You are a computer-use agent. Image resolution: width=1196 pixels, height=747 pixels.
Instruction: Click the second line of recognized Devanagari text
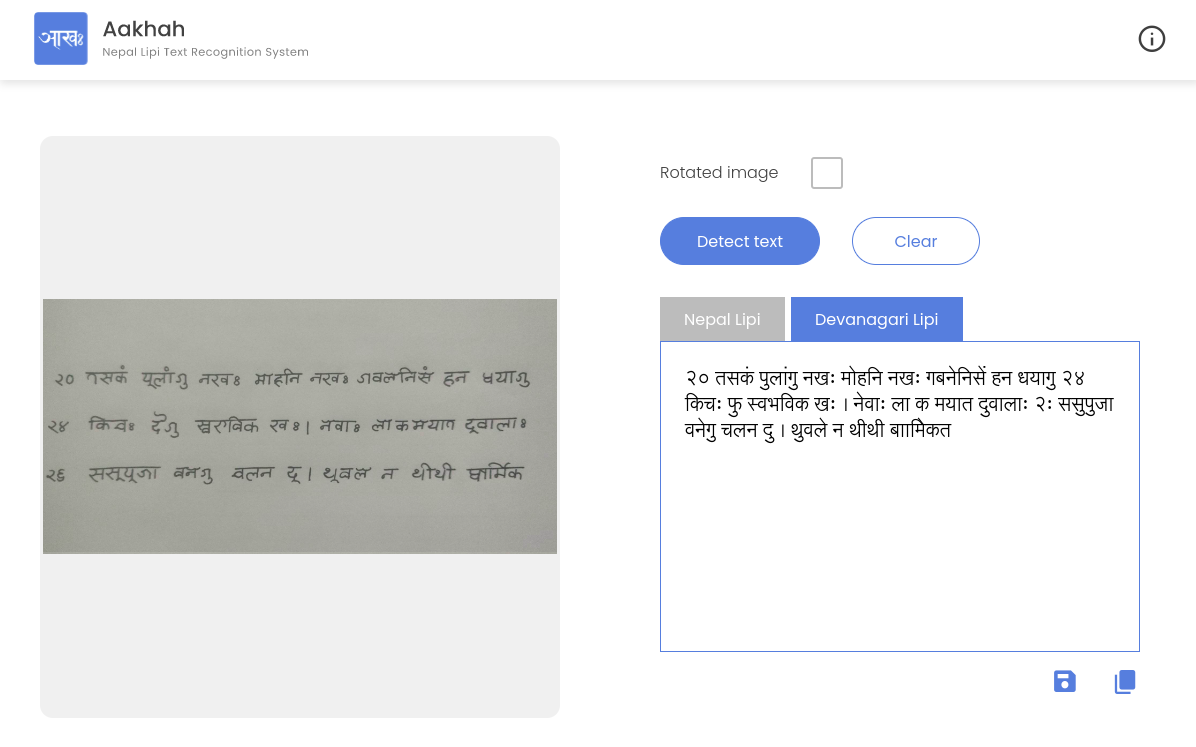(898, 404)
